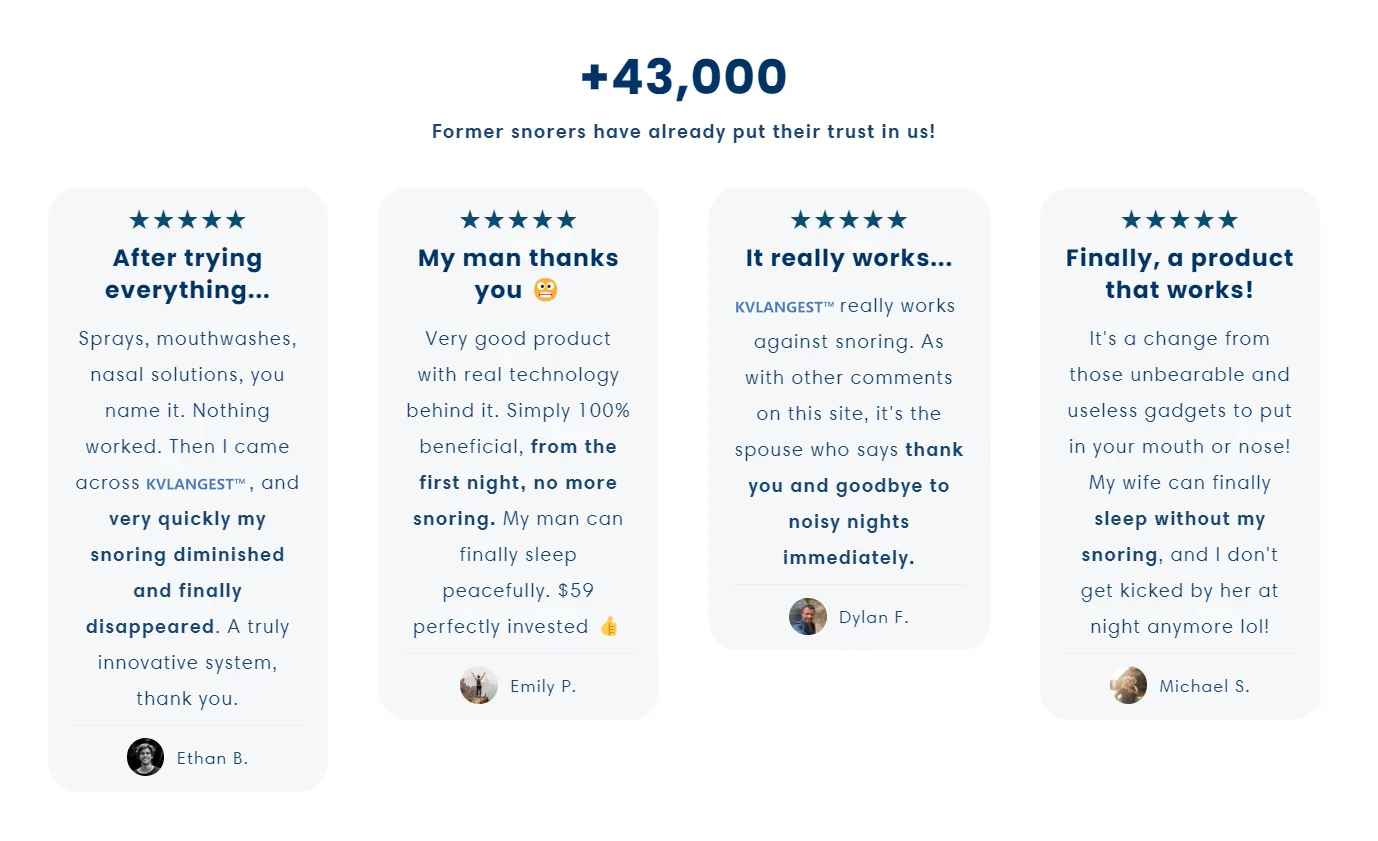This screenshot has width=1378, height=841.
Task: Click the thumbs up emoji in Emily's review
Action: click(x=609, y=627)
